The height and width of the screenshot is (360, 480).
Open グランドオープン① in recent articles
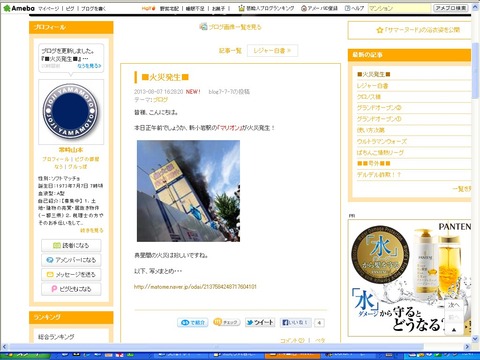(379, 119)
